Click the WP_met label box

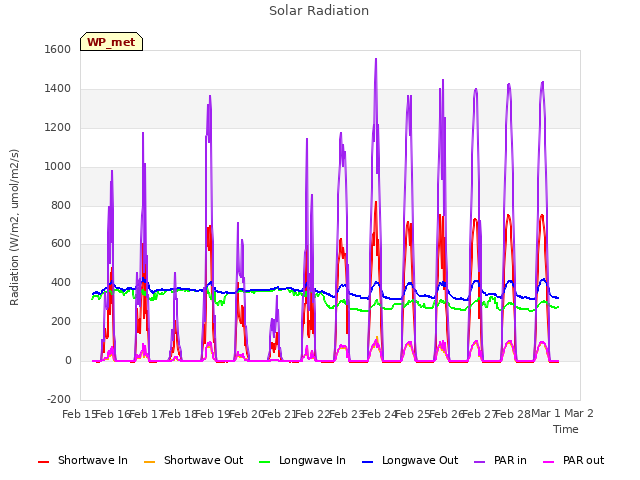point(111,42)
